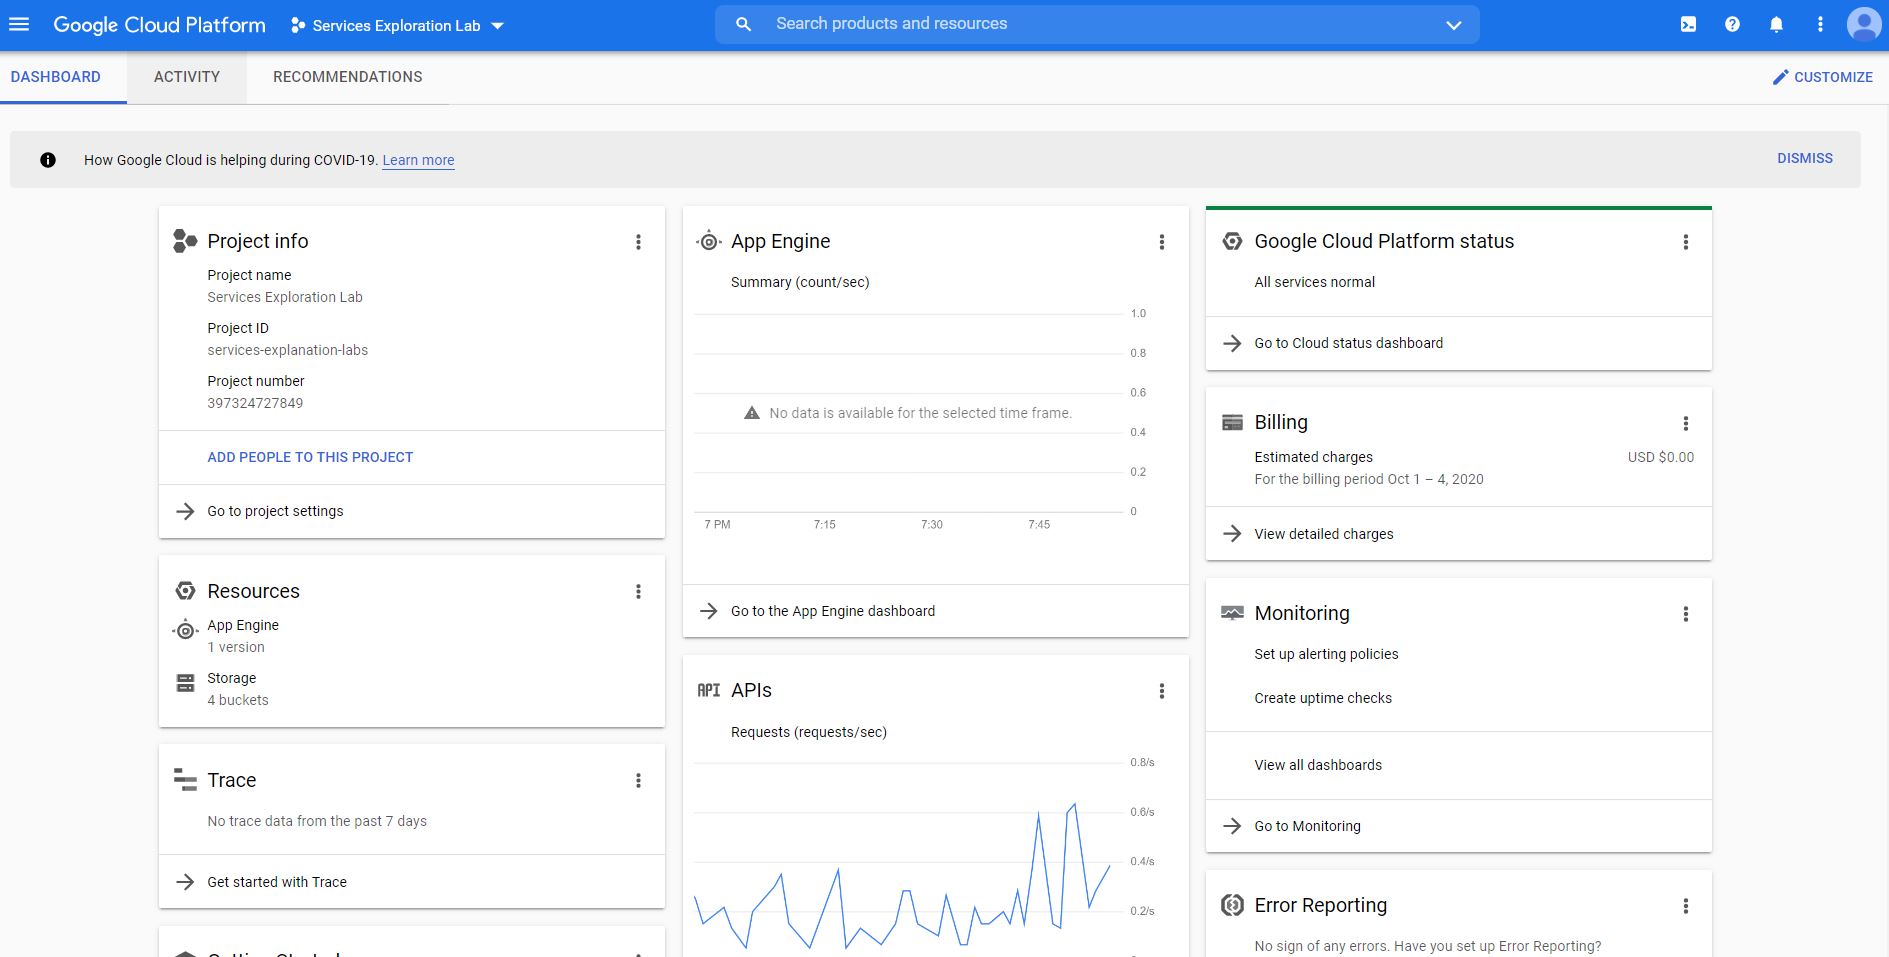Activate Cloud Shell from top bar
The width and height of the screenshot is (1889, 957).
pyautogui.click(x=1688, y=25)
